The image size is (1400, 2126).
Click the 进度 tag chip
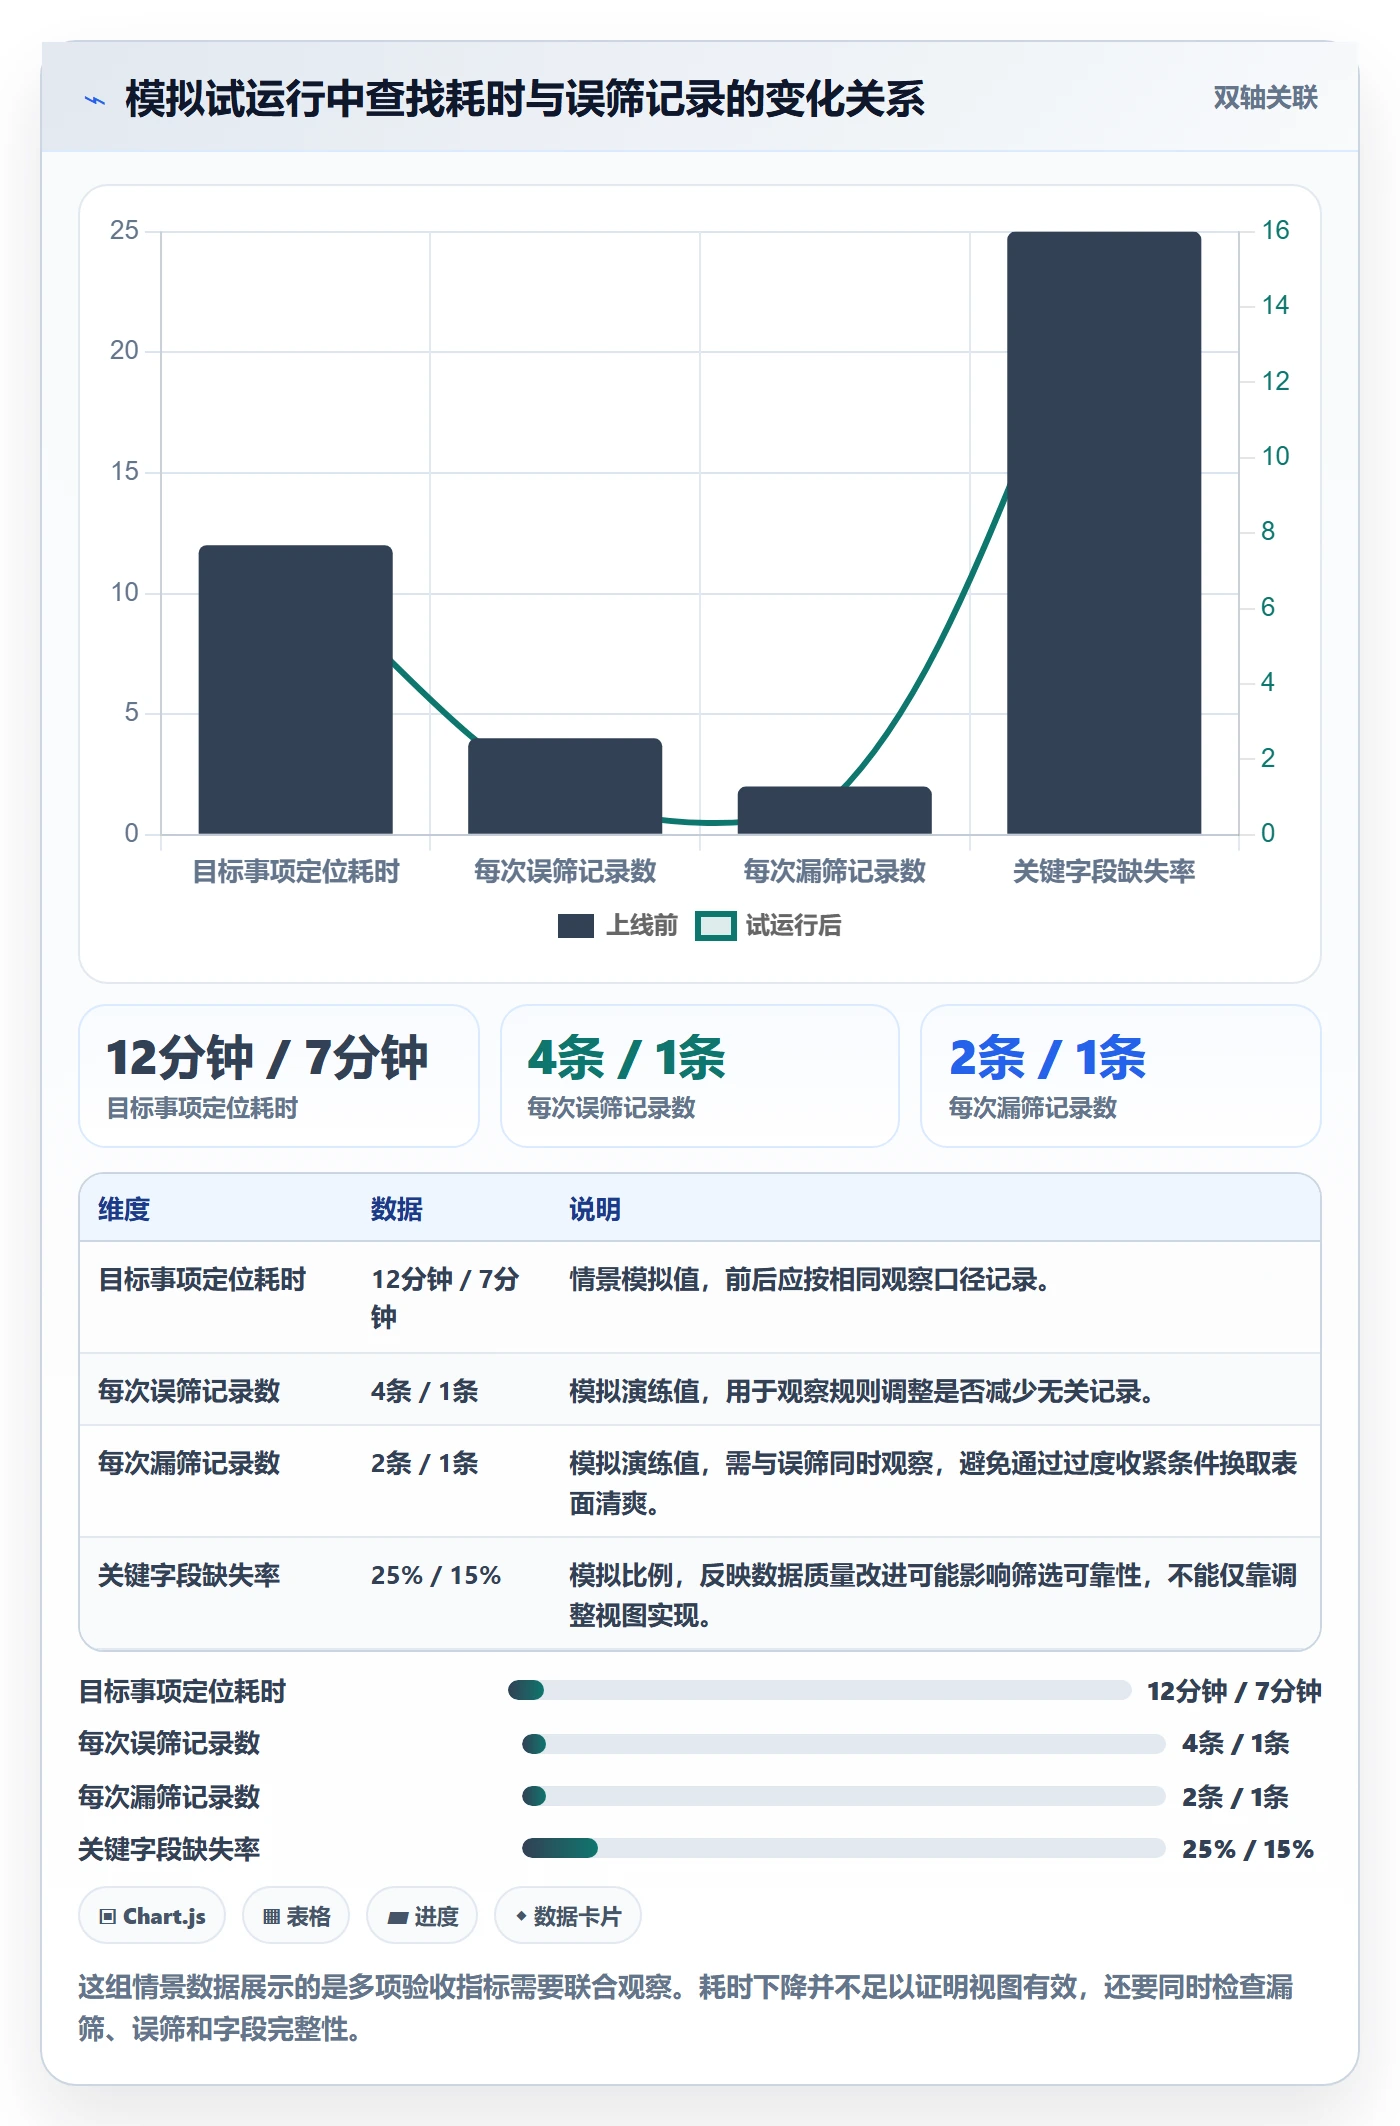coord(422,1916)
